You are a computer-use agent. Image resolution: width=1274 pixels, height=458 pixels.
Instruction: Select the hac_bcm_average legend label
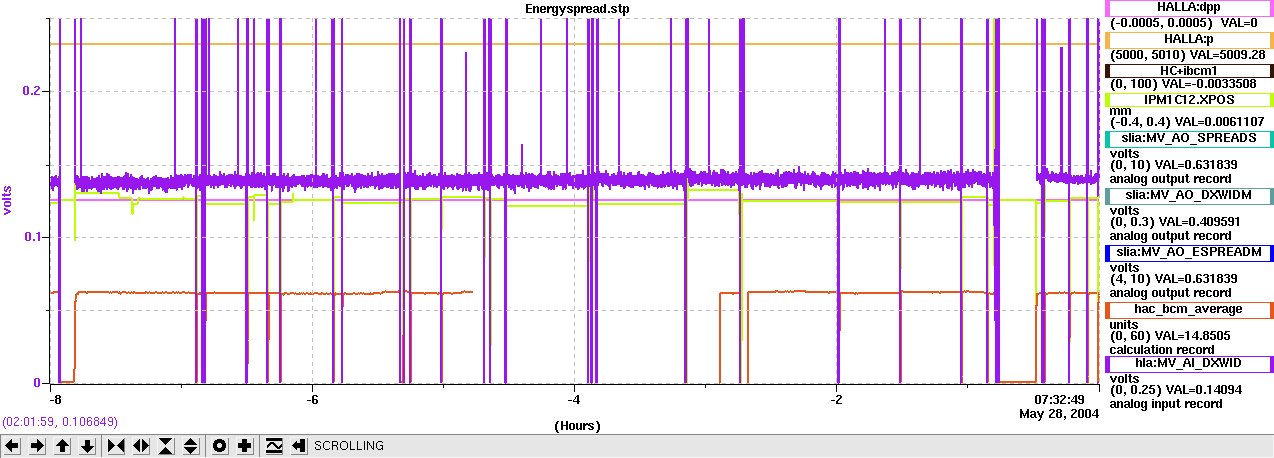(x=1188, y=310)
